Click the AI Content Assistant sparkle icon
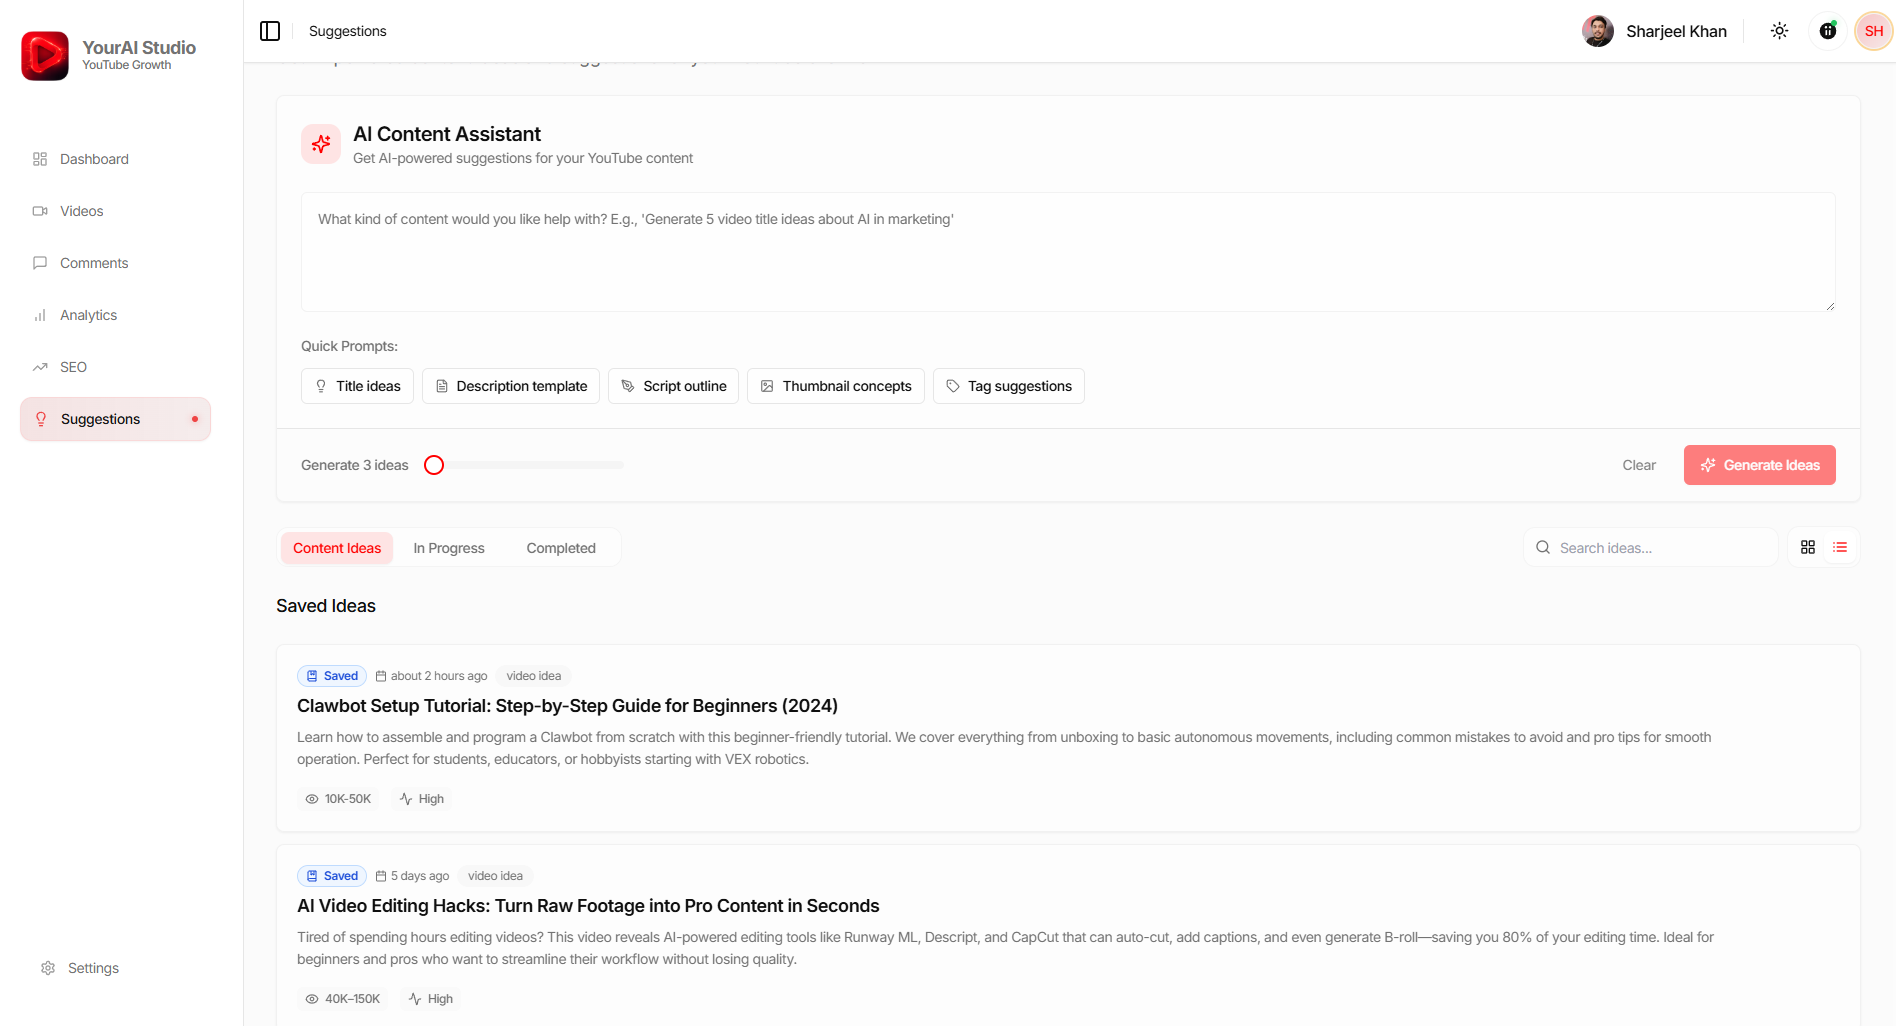 coord(321,144)
